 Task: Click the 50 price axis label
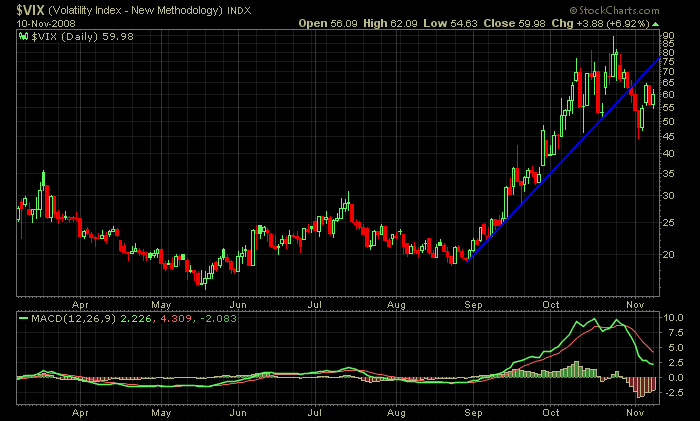668,121
